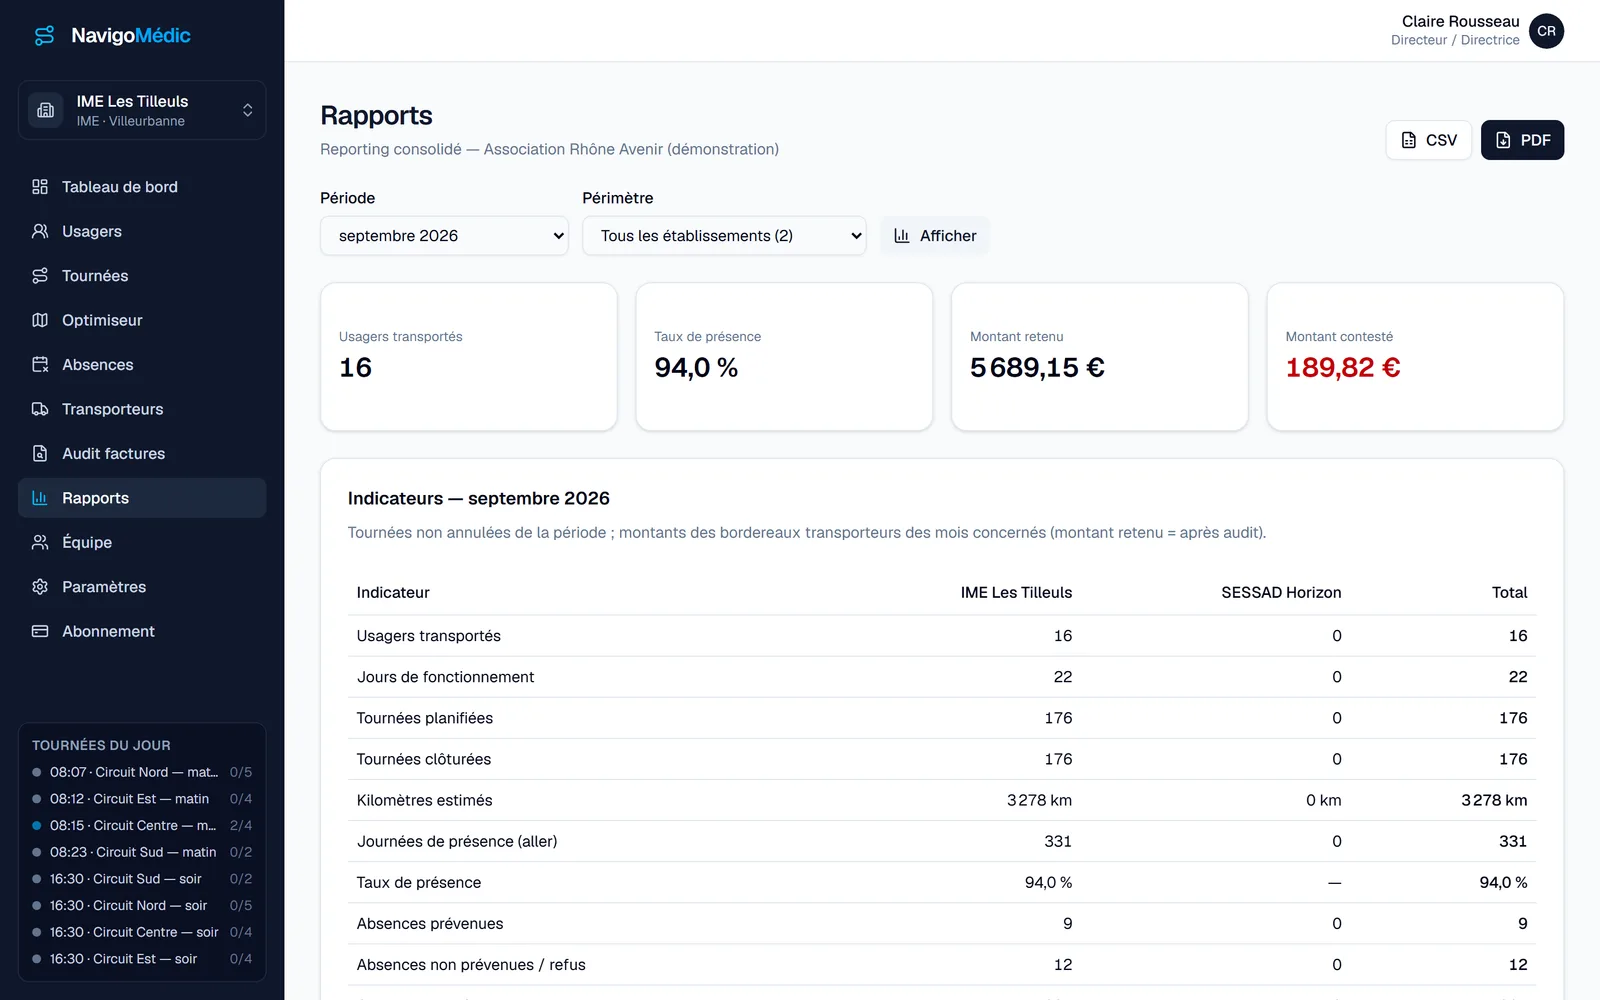Viewport: 1600px width, 1000px height.
Task: Click the Équipe people icon
Action: 40,542
